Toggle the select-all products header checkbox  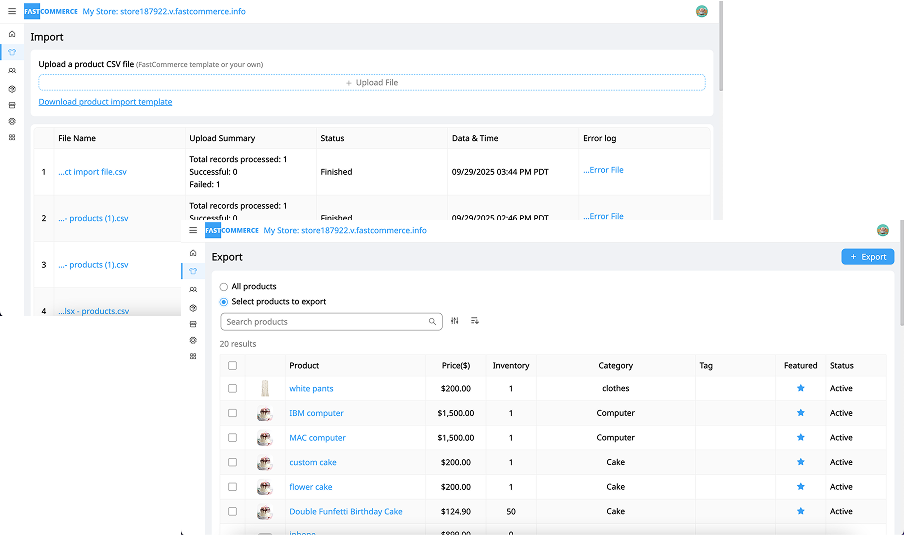tap(233, 365)
